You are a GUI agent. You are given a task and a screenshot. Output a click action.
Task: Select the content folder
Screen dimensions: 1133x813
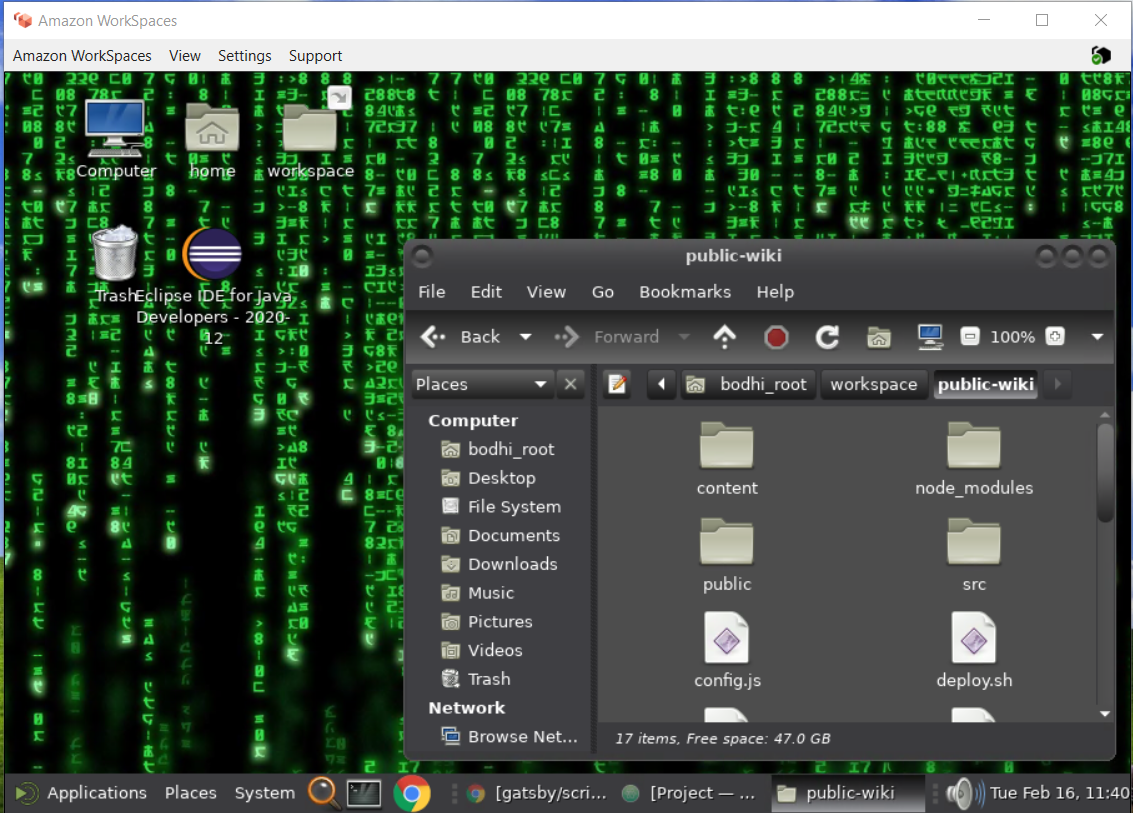(x=727, y=458)
